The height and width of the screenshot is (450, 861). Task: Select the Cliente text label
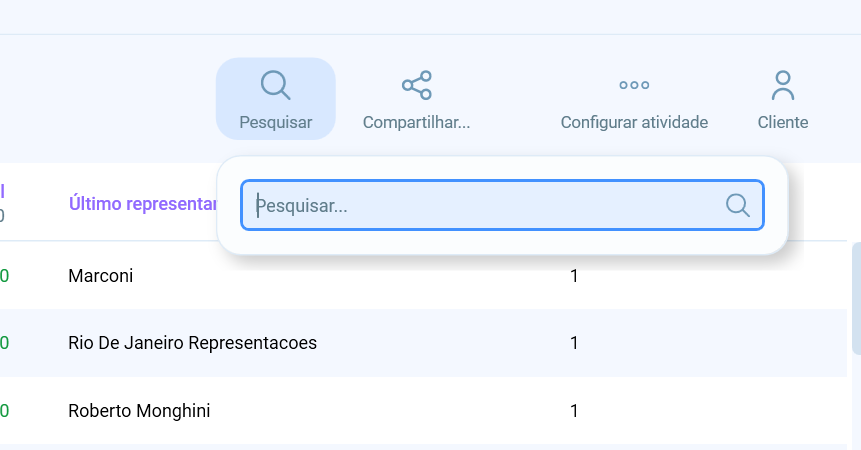[783, 123]
